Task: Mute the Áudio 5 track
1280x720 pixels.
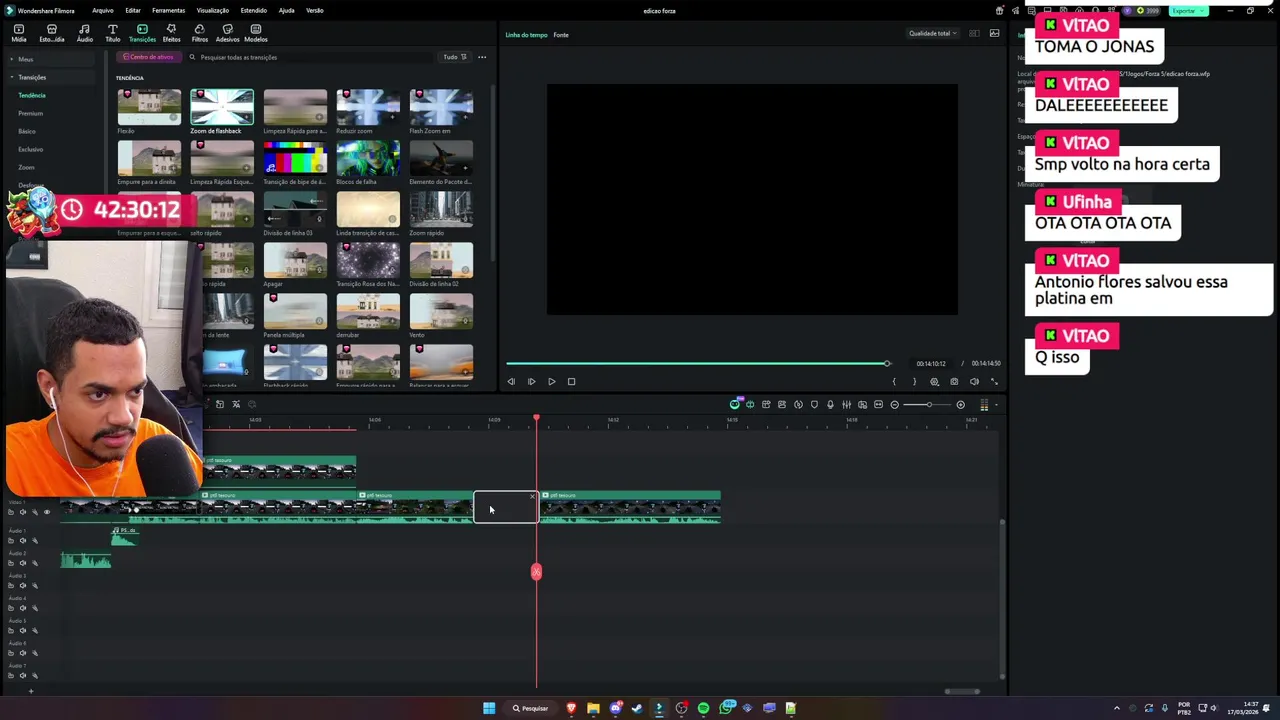Action: pyautogui.click(x=23, y=630)
